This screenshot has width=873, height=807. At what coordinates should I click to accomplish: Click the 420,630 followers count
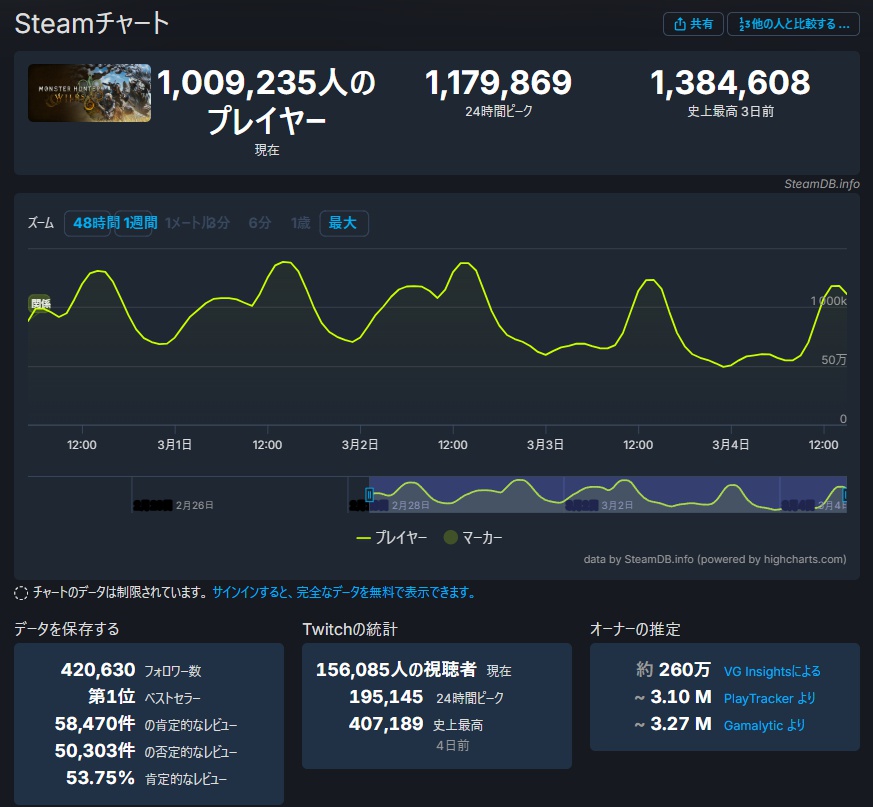(x=98, y=669)
